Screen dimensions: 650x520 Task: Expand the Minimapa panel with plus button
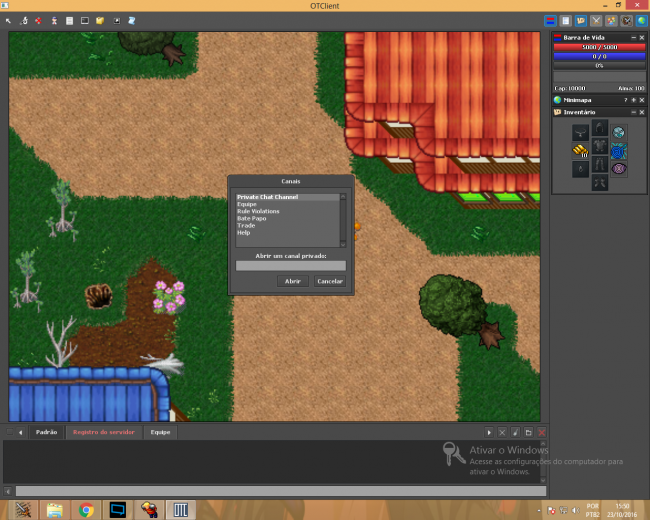tap(633, 100)
